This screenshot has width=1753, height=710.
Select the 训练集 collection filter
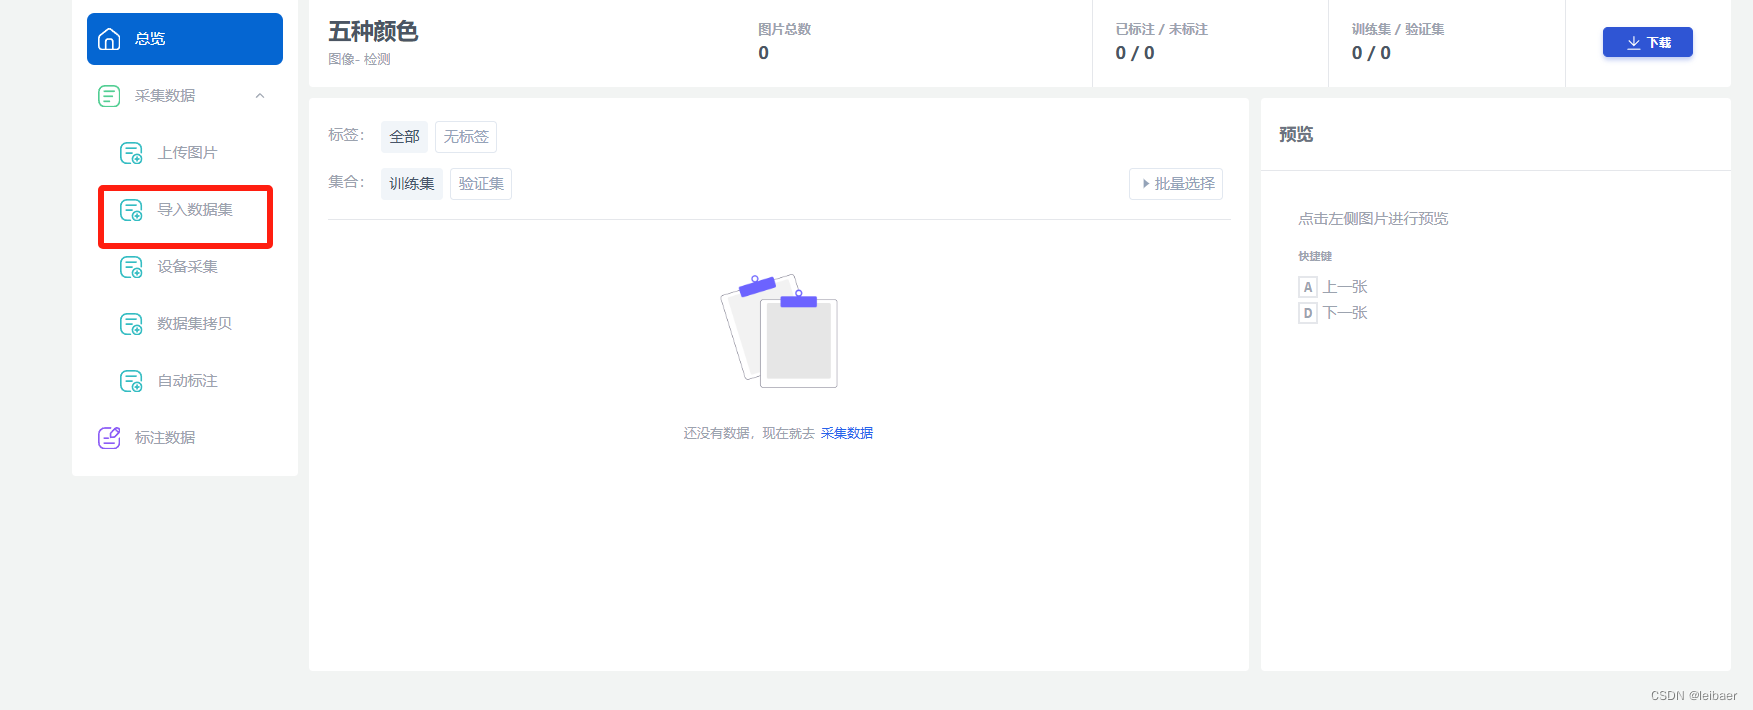412,184
